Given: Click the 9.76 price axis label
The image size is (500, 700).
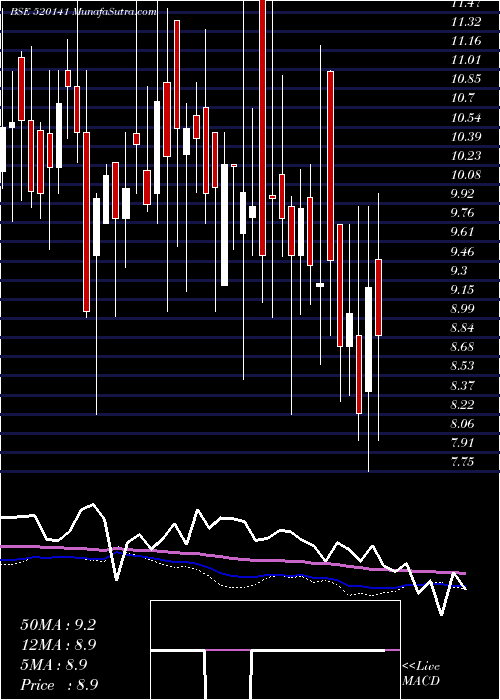Looking at the screenshot, I should (x=463, y=213).
